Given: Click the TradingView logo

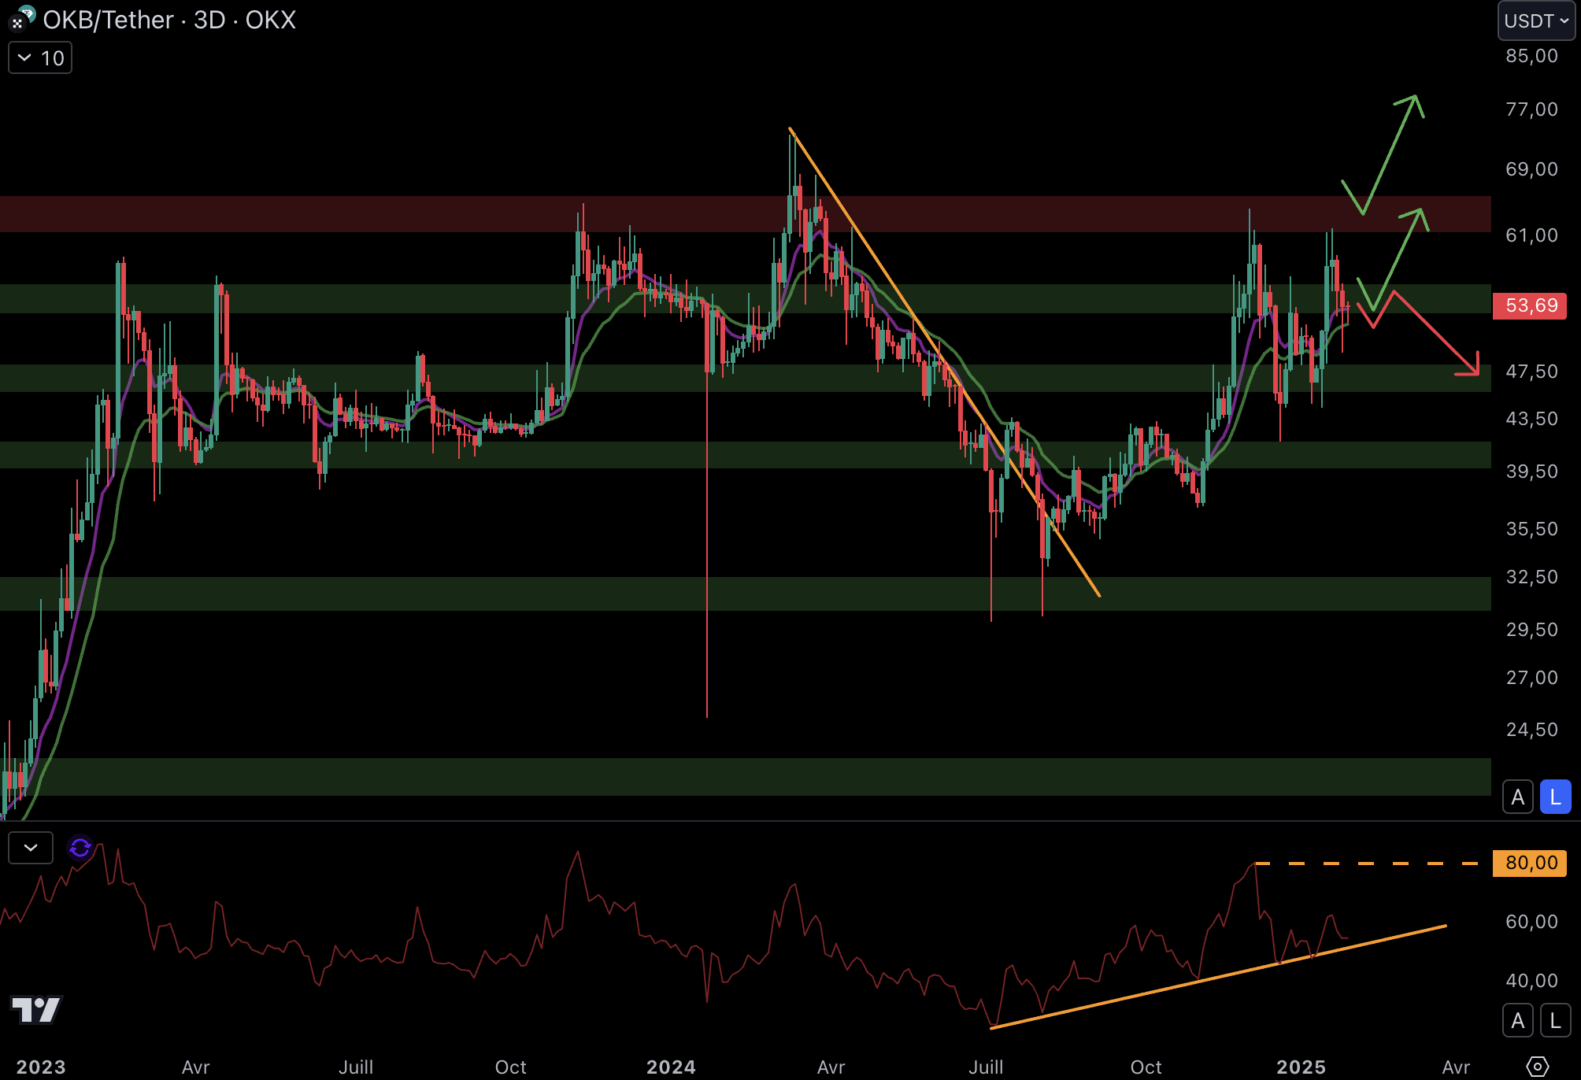Looking at the screenshot, I should point(36,1009).
